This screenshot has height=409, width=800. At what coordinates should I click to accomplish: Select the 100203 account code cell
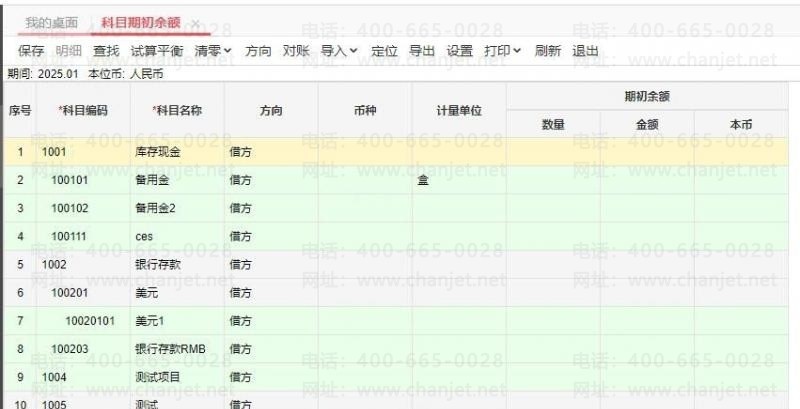(x=83, y=349)
